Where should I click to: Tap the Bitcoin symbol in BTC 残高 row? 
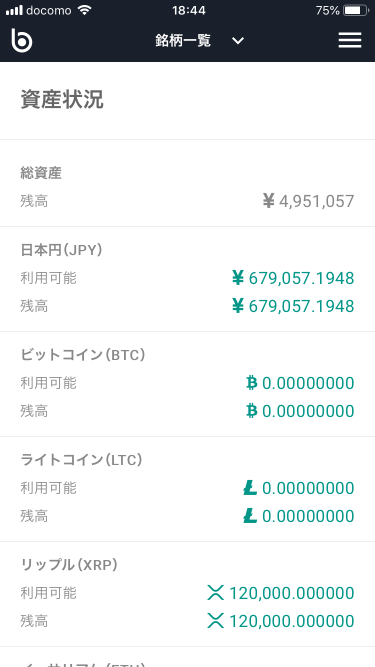[252, 411]
